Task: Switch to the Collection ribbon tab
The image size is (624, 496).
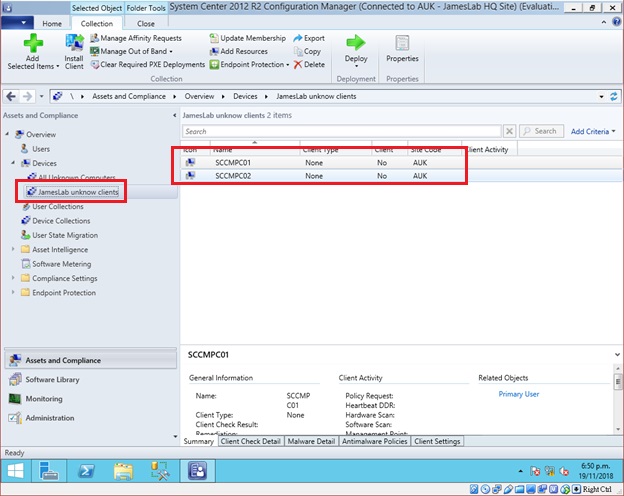Action: (x=97, y=23)
